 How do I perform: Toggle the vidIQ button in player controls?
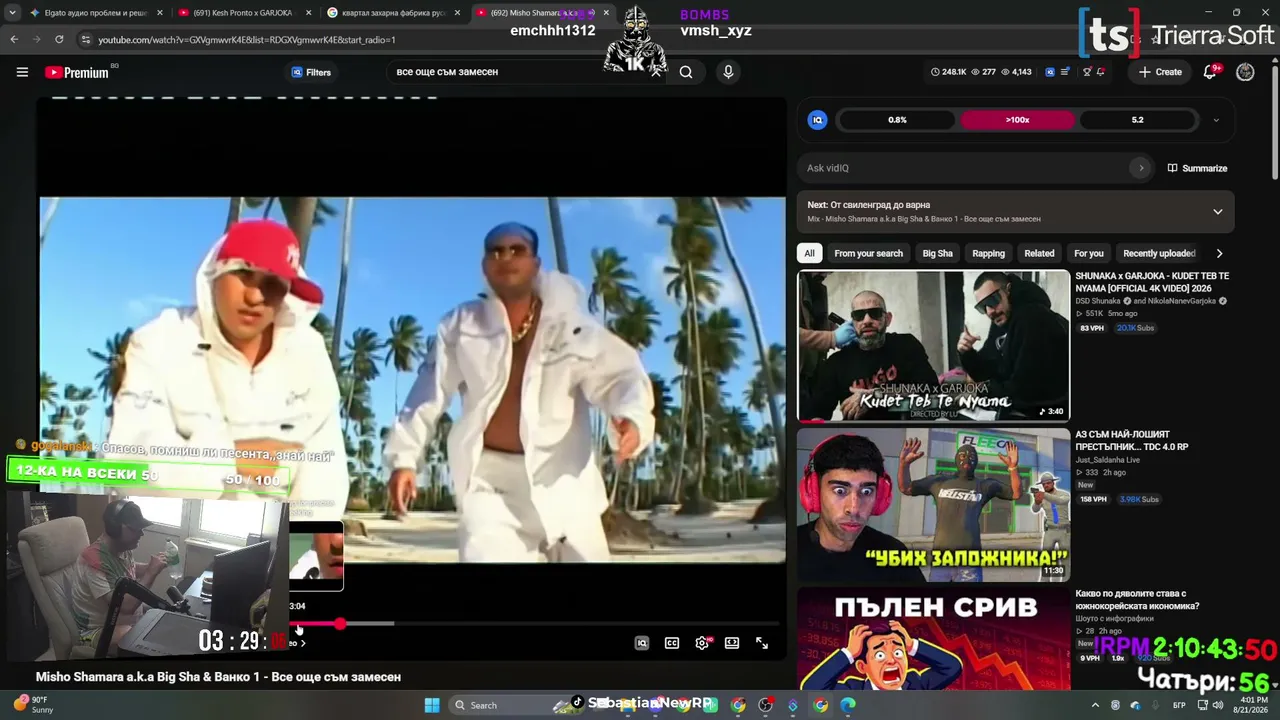pyautogui.click(x=642, y=643)
